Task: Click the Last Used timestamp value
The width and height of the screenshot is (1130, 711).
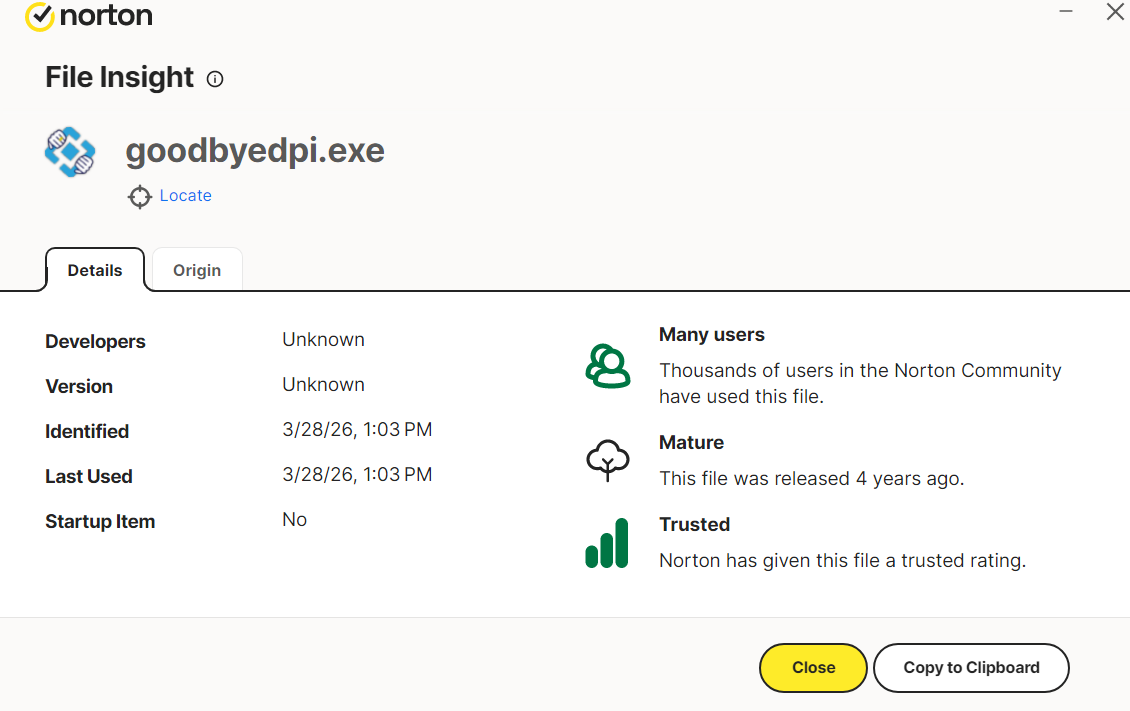Action: pyautogui.click(x=357, y=475)
